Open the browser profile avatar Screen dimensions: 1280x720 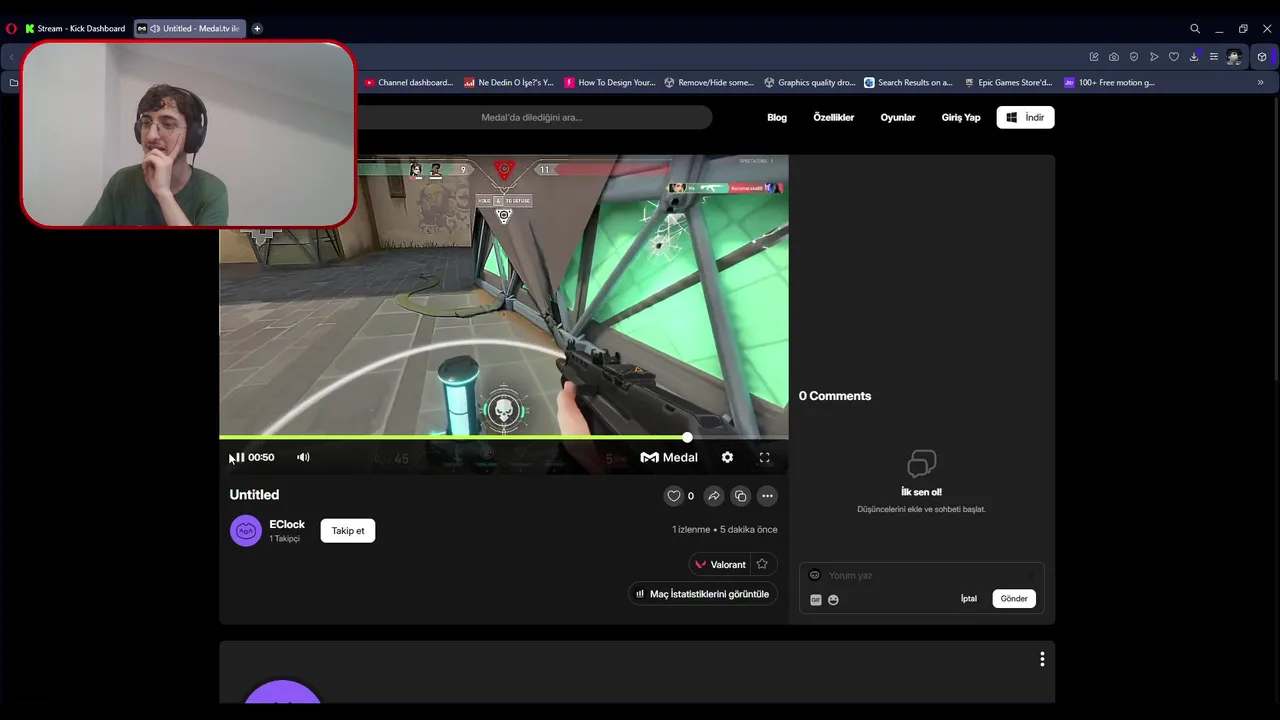pos(1234,57)
